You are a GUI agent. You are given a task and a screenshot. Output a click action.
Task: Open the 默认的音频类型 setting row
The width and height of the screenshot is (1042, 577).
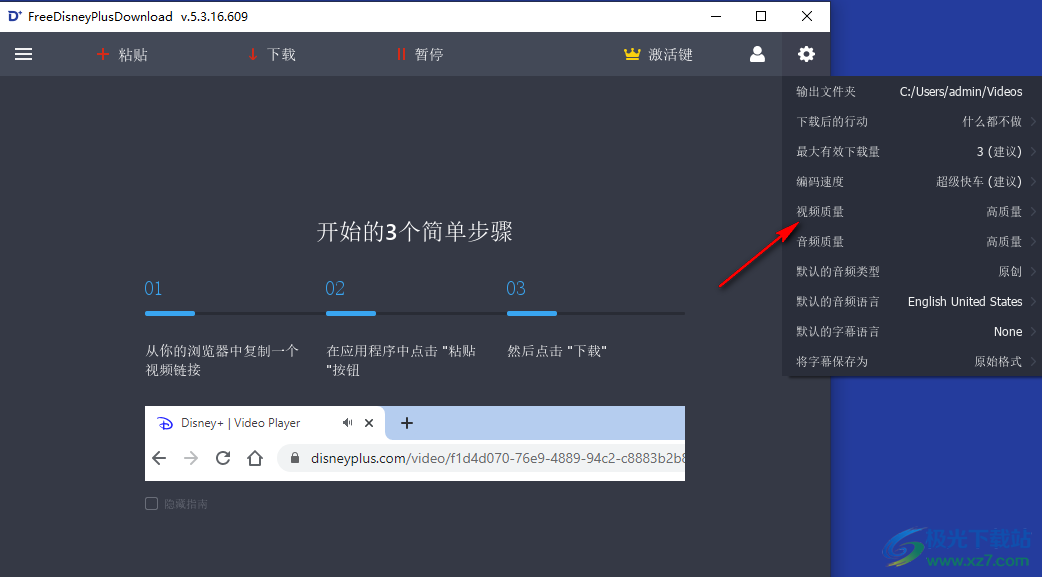pos(912,271)
